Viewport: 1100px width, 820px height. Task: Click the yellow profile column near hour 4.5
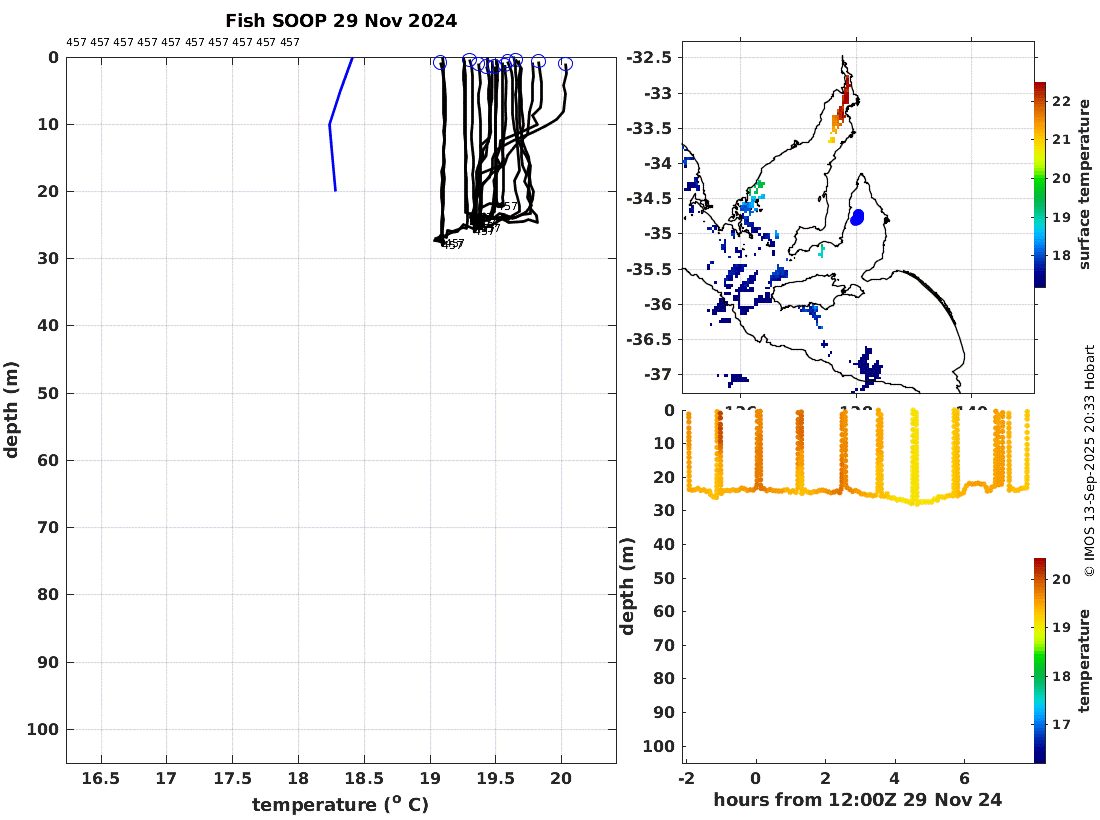tap(914, 455)
